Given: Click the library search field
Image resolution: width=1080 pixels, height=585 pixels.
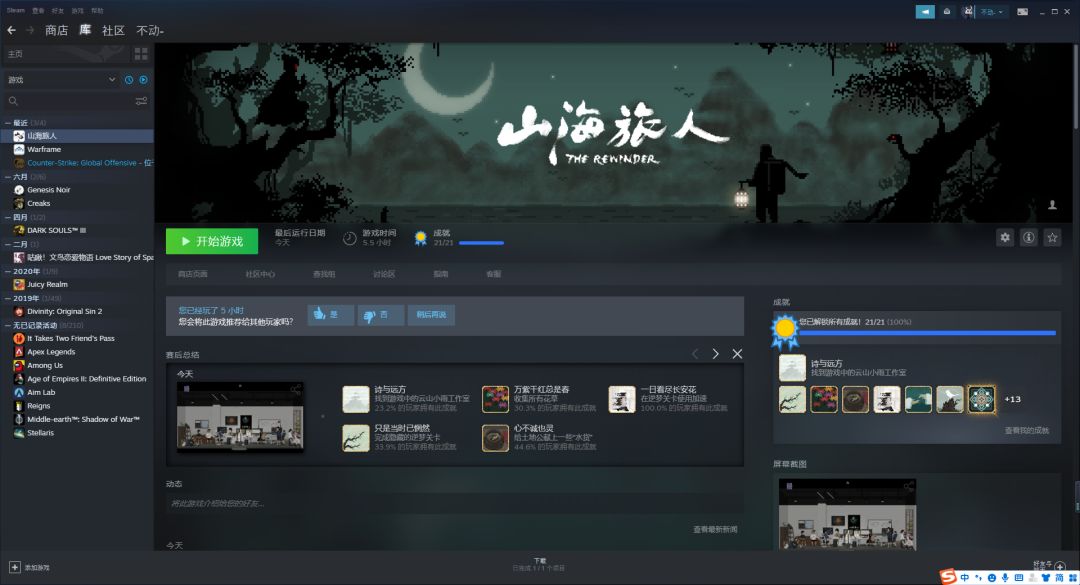Looking at the screenshot, I should point(69,101).
